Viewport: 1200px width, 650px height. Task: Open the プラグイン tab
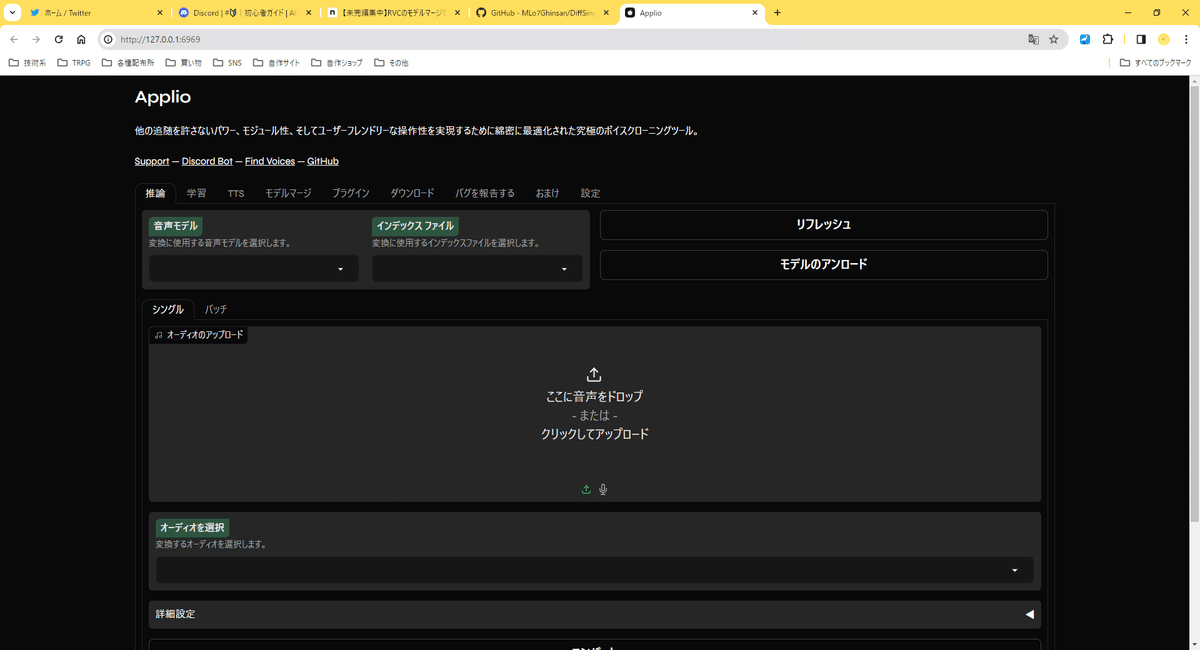click(351, 193)
